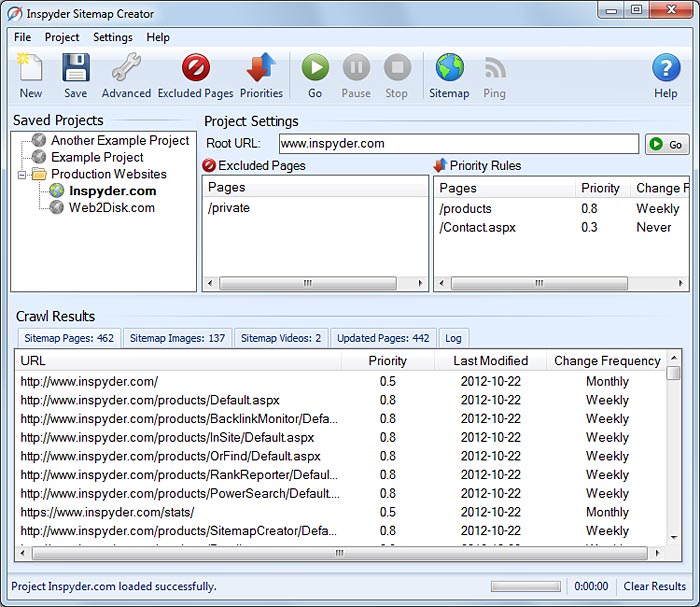The height and width of the screenshot is (607, 700).
Task: Select /private excluded page entry
Action: tap(229, 208)
